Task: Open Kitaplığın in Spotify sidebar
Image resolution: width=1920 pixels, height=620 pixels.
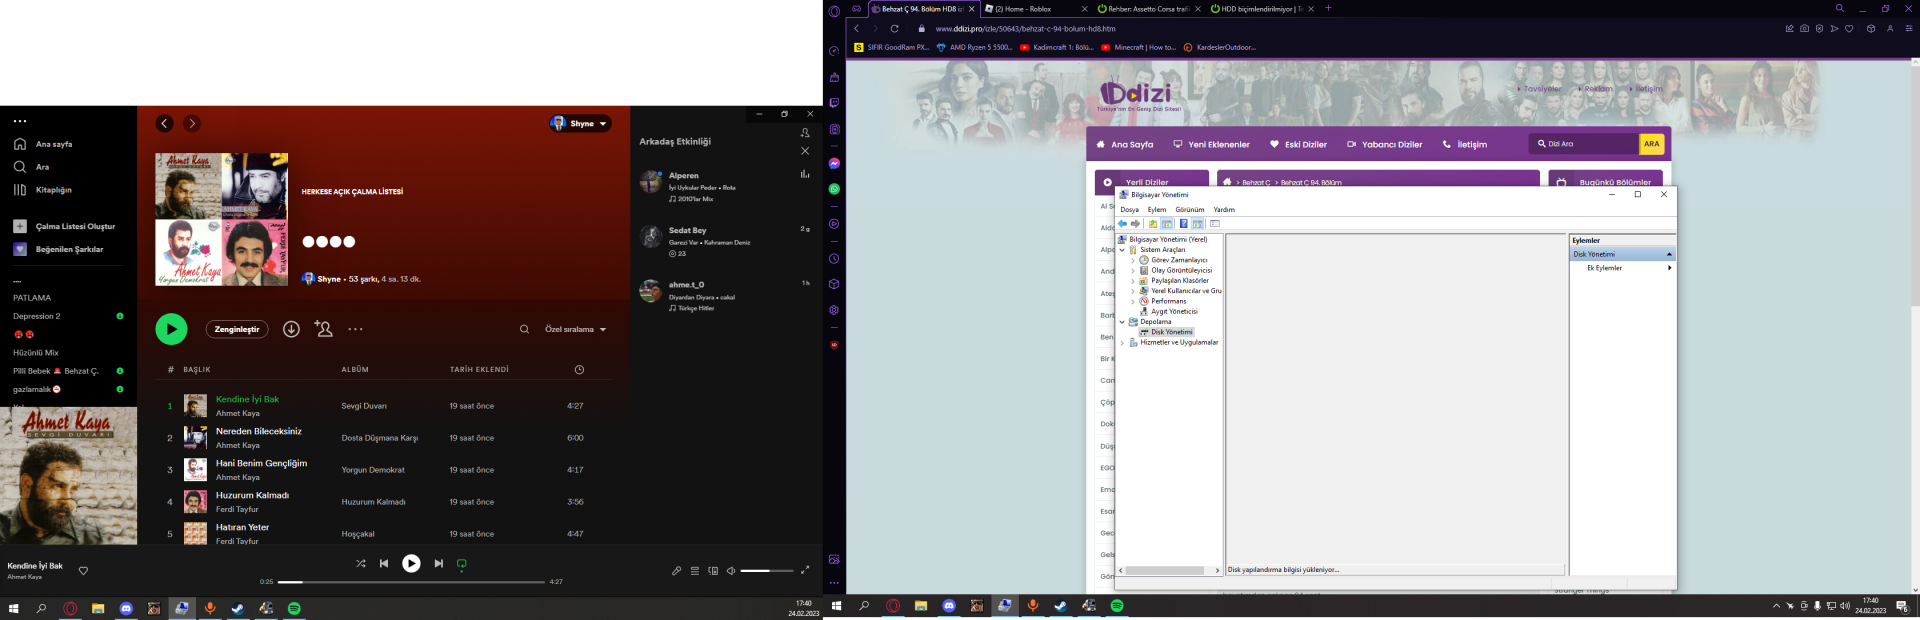Action: pyautogui.click(x=43, y=190)
